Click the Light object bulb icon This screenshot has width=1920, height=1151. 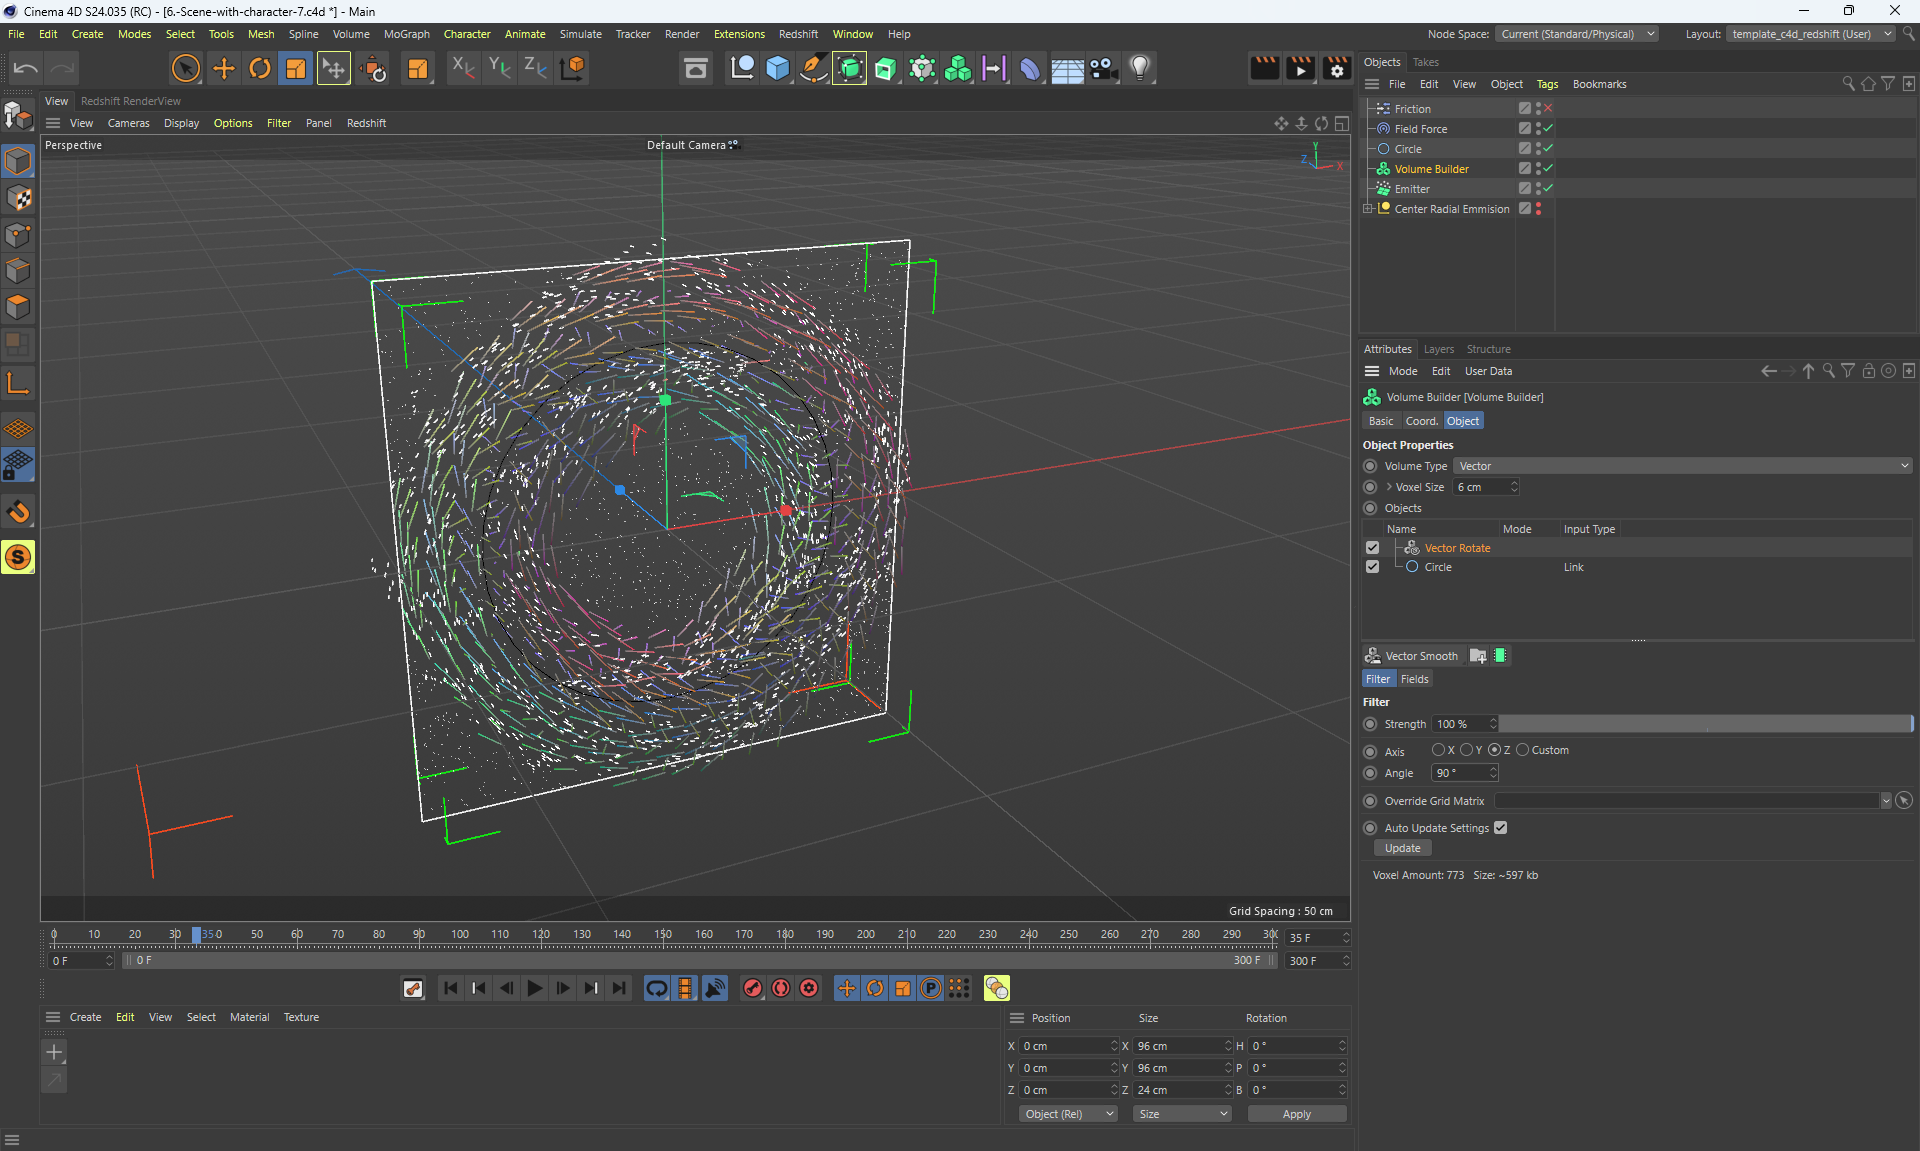[1139, 68]
